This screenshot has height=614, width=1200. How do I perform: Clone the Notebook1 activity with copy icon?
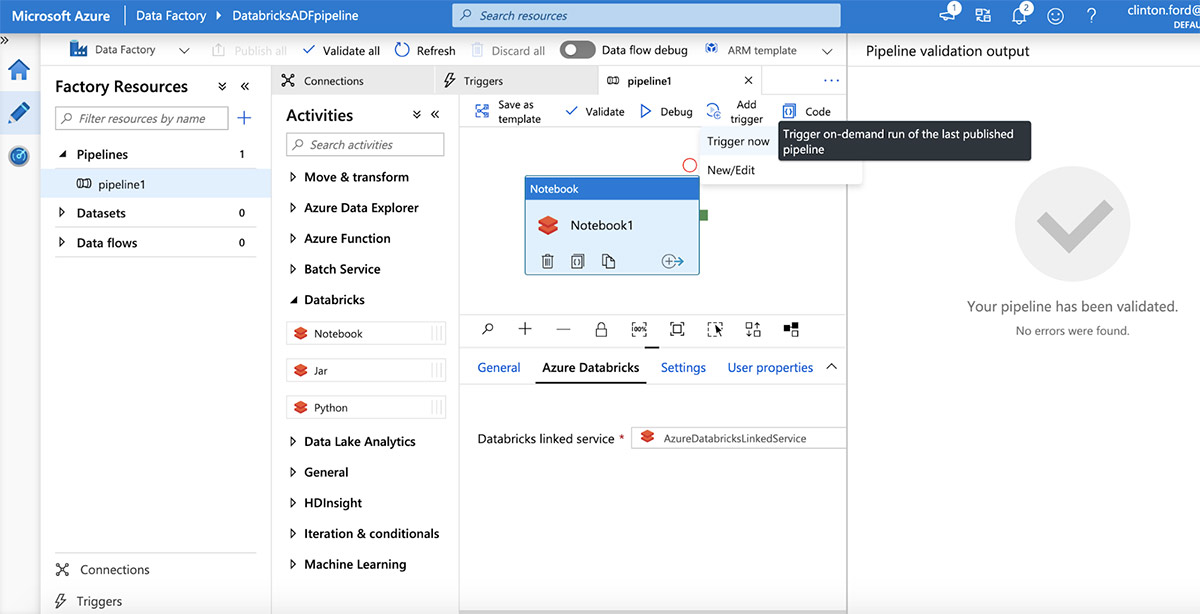click(608, 261)
